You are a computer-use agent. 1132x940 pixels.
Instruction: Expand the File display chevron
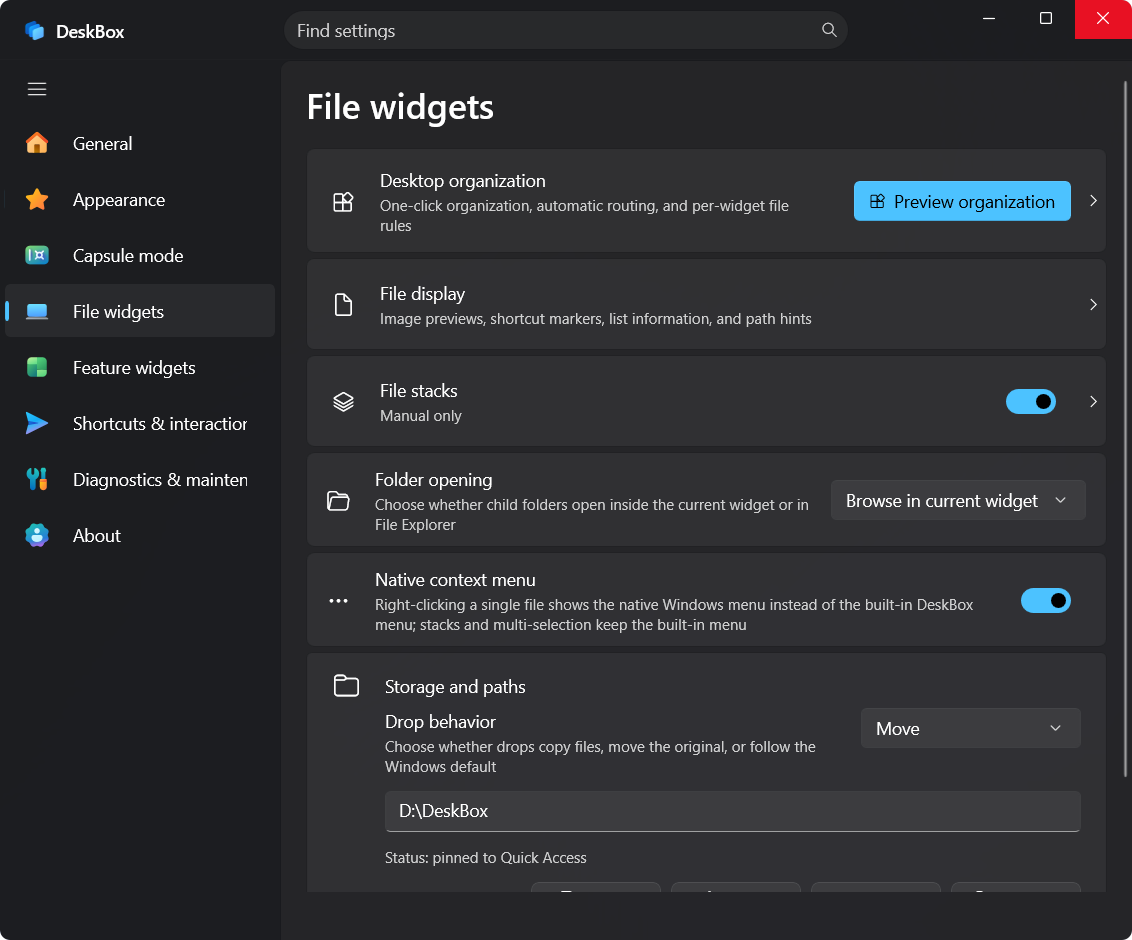1093,305
